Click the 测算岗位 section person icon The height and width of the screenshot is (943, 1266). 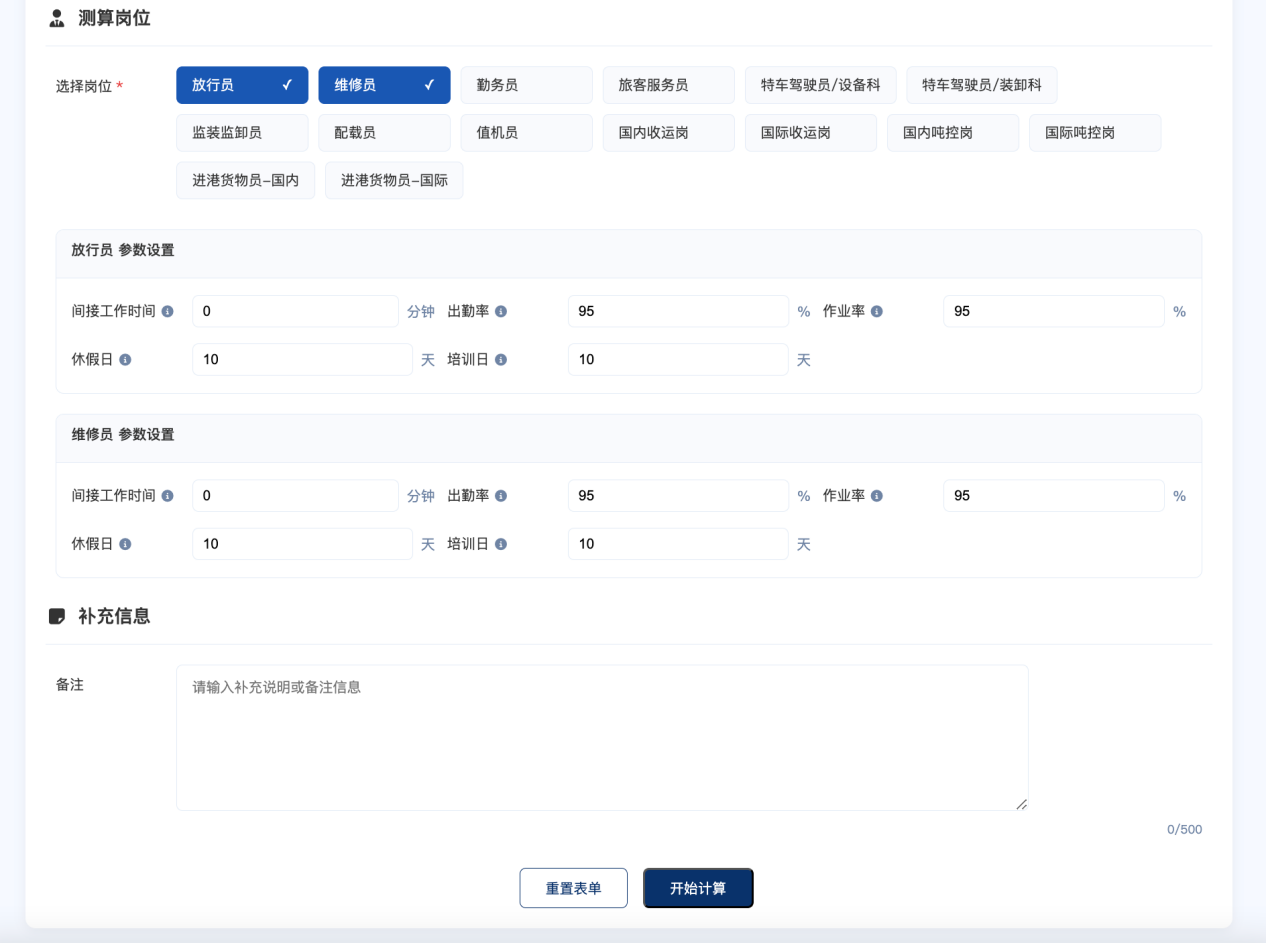[57, 18]
